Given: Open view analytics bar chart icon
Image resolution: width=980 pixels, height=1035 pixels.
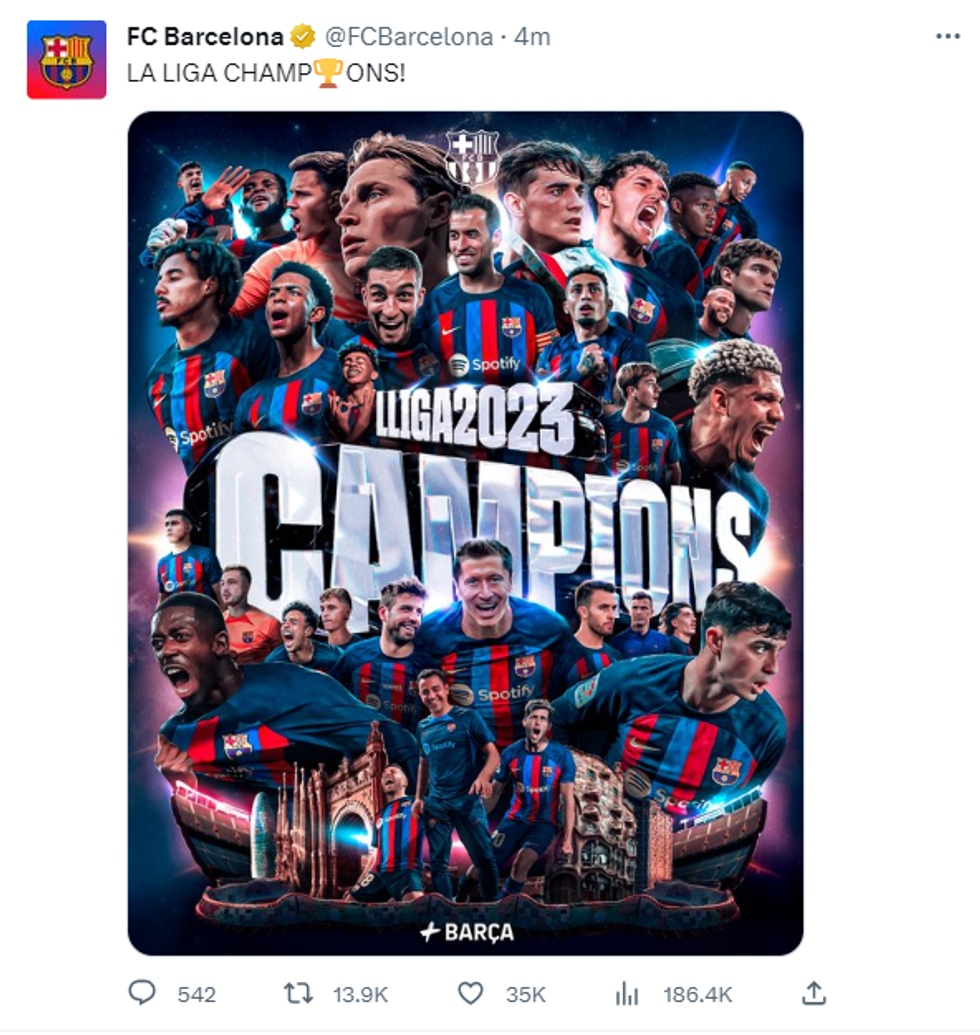Looking at the screenshot, I should [x=627, y=993].
